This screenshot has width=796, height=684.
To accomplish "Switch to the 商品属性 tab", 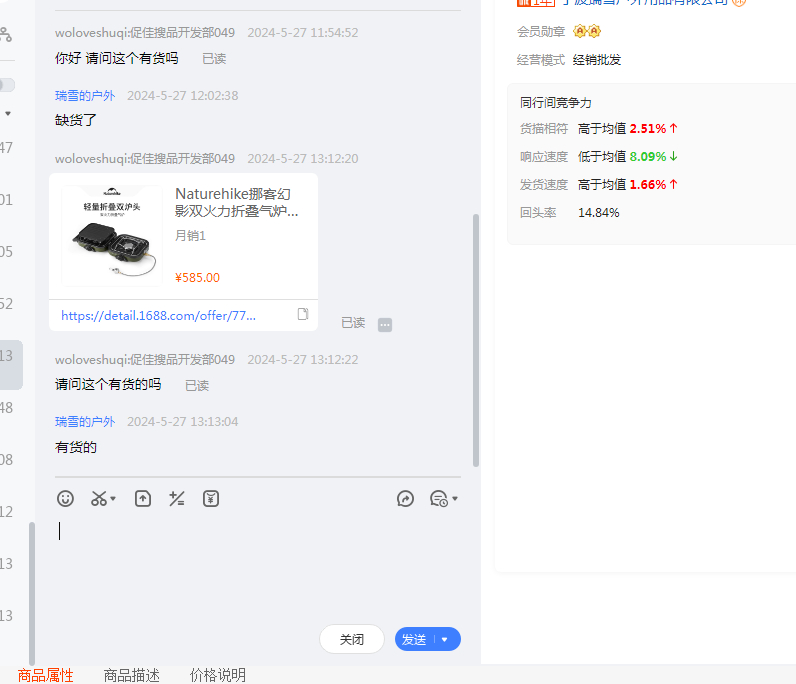I will [x=46, y=675].
